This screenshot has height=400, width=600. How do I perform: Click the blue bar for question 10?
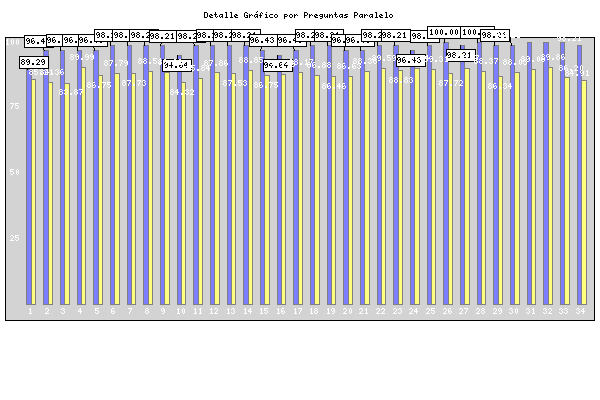(179, 180)
